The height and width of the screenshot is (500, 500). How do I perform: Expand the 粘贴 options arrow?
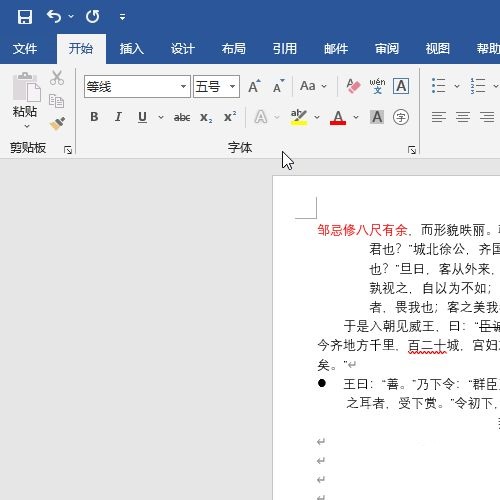(x=27, y=126)
